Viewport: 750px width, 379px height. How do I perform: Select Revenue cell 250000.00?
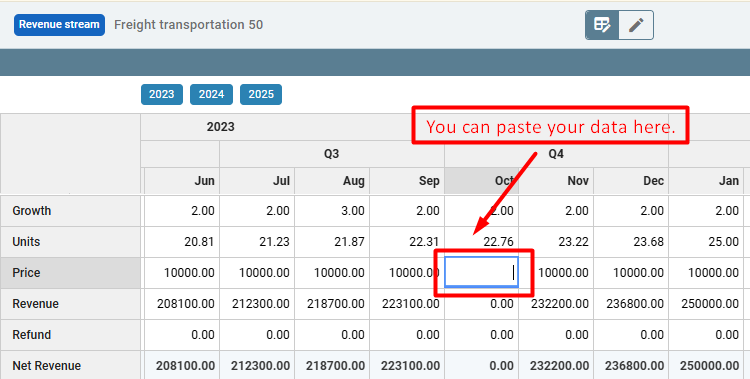(x=706, y=304)
